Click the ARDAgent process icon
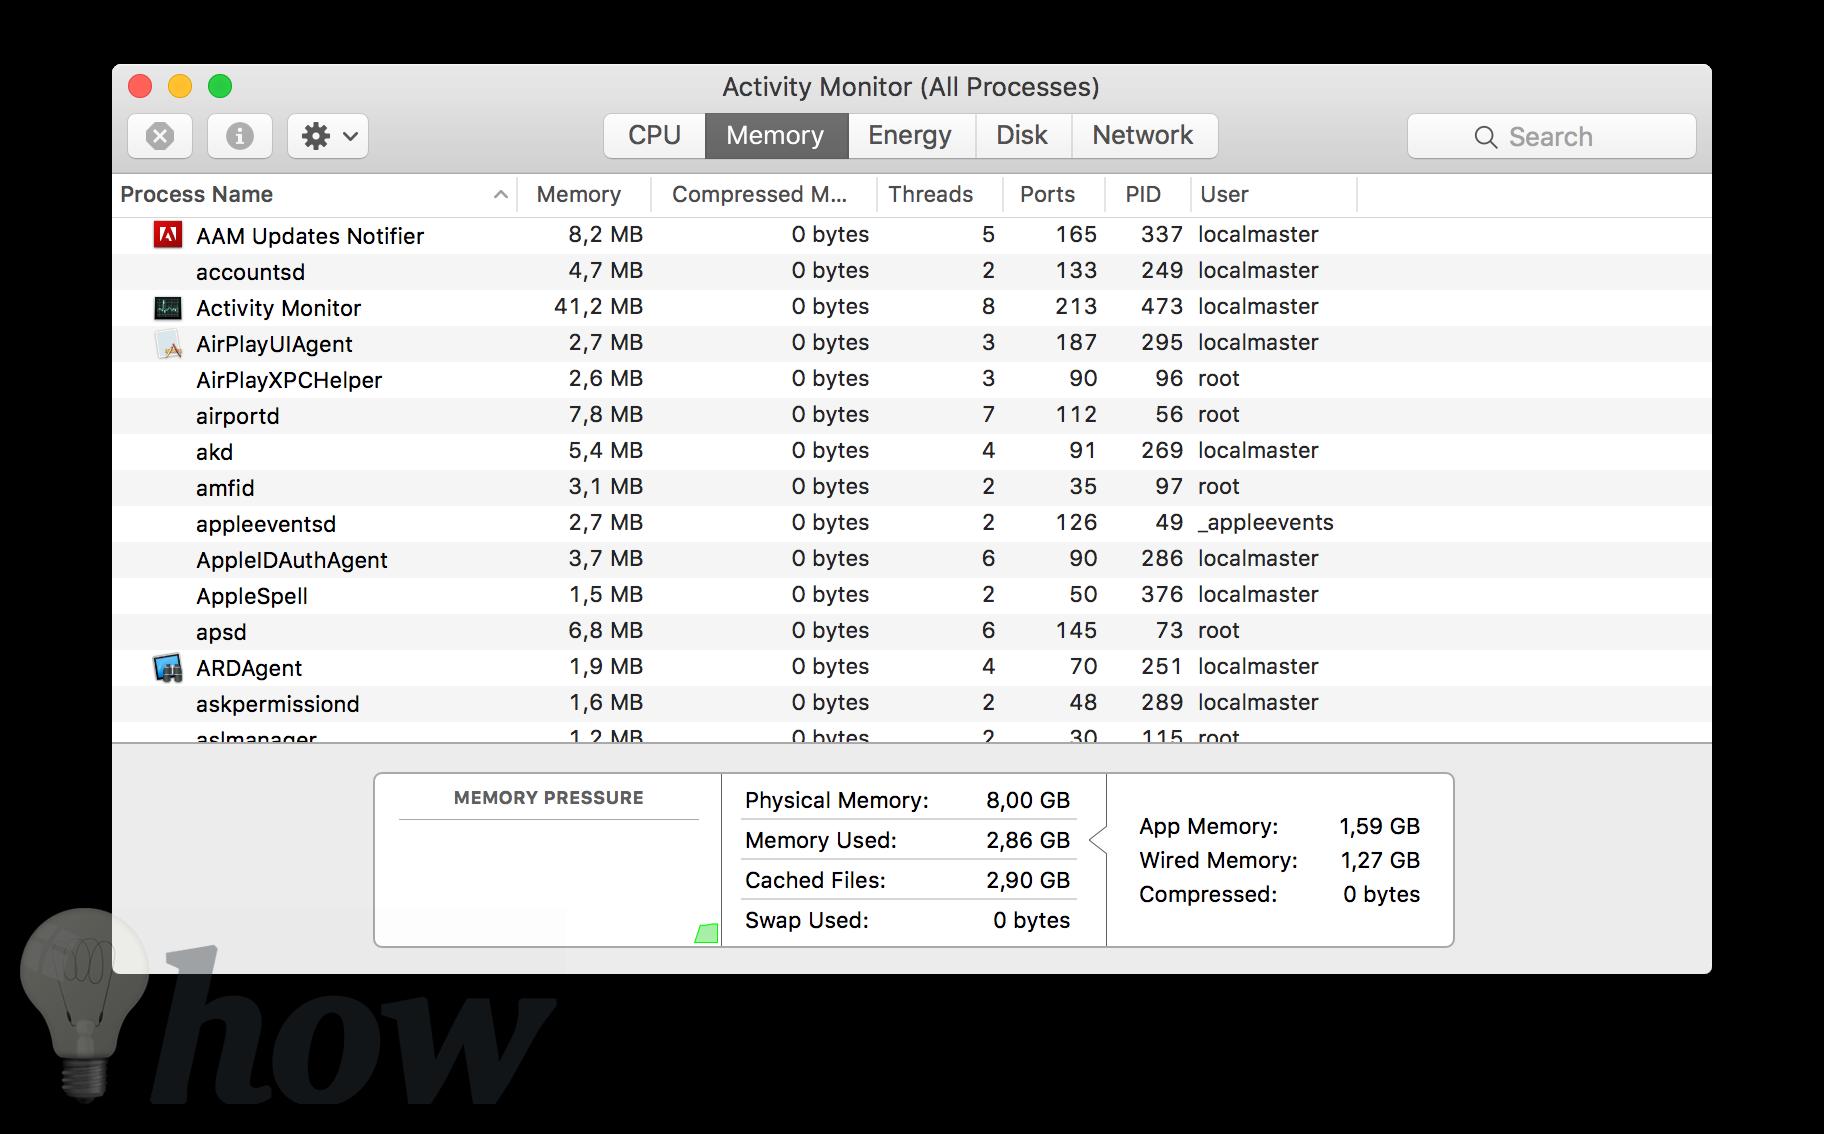The image size is (1824, 1134). click(x=168, y=667)
